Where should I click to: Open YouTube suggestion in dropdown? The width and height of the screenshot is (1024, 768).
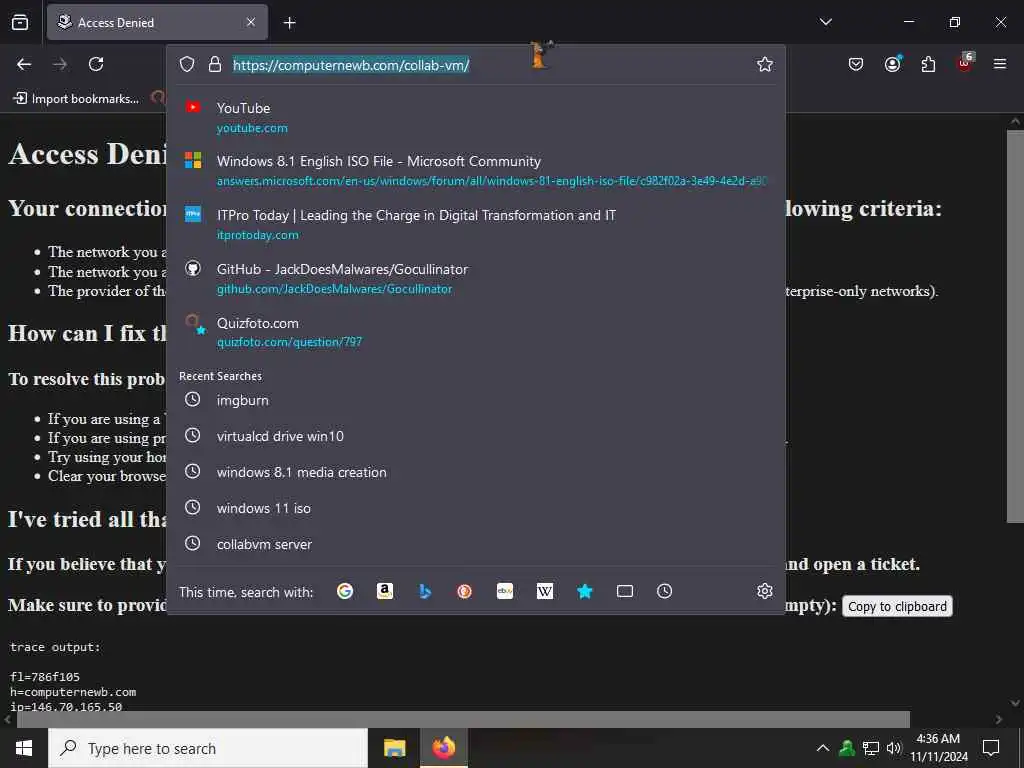475,117
